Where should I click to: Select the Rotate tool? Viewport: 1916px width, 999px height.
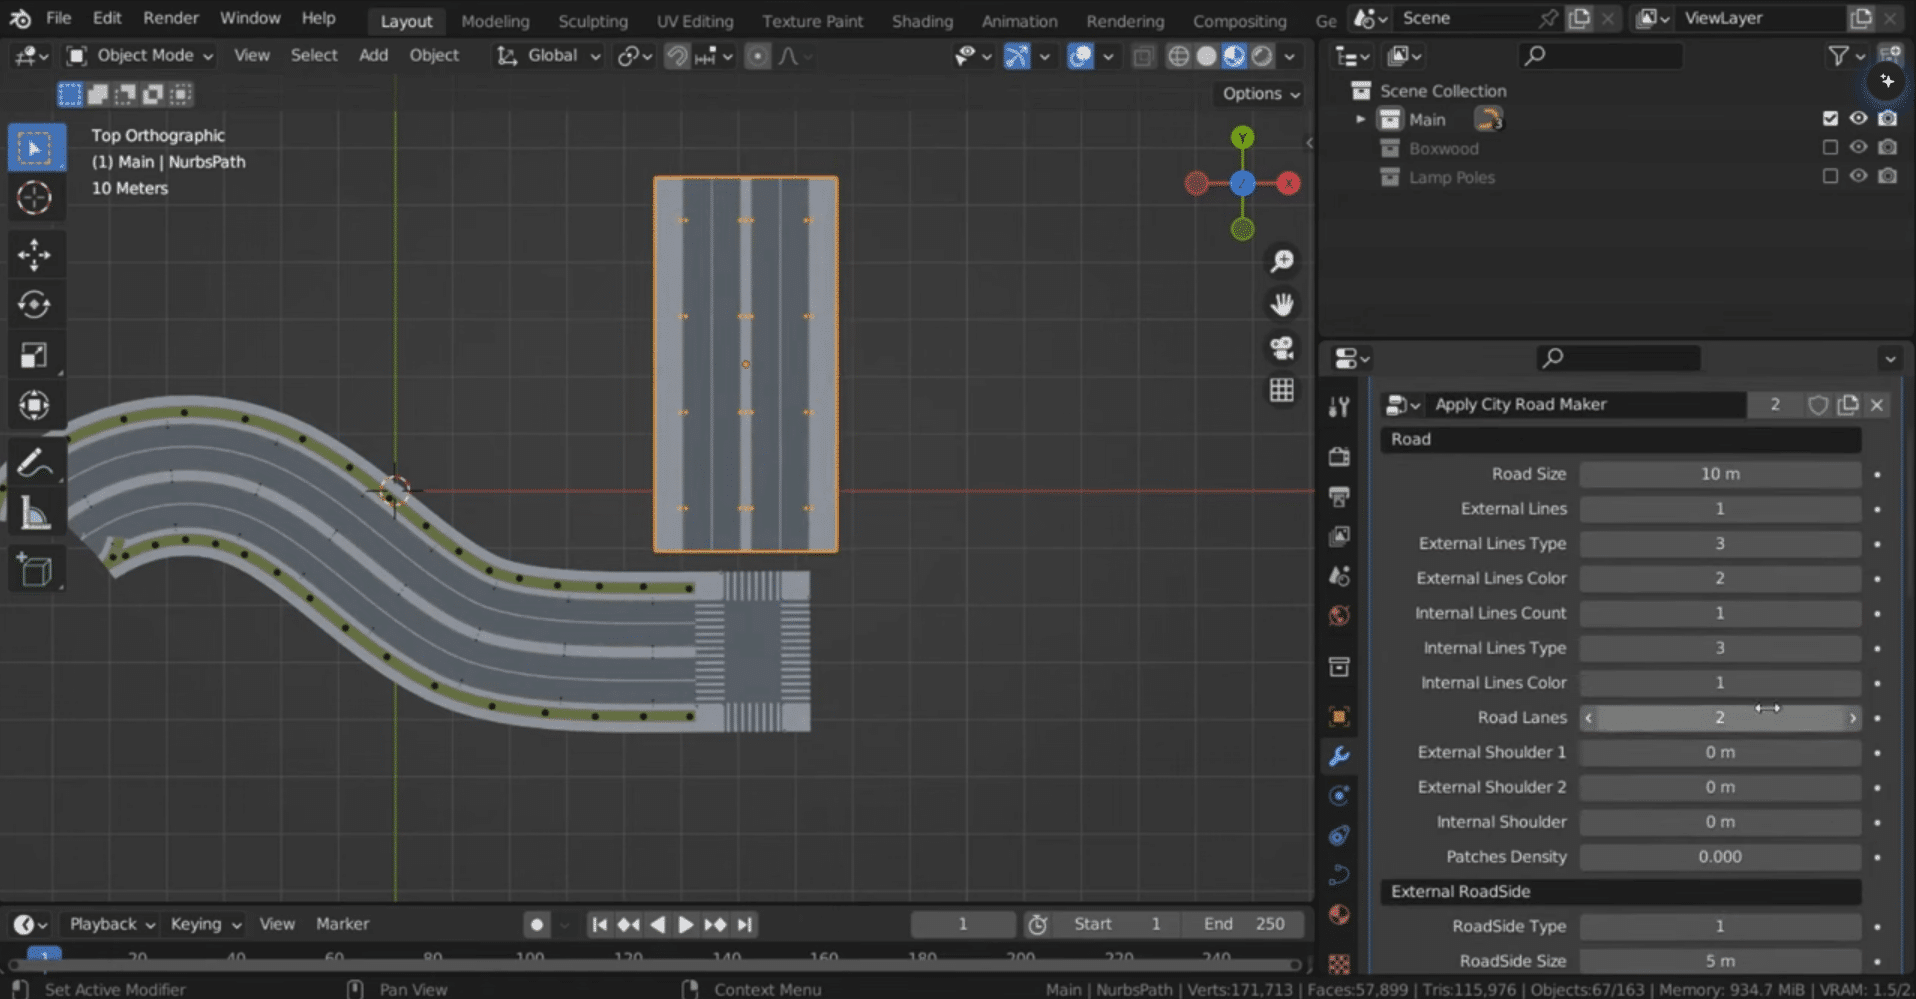pyautogui.click(x=34, y=304)
